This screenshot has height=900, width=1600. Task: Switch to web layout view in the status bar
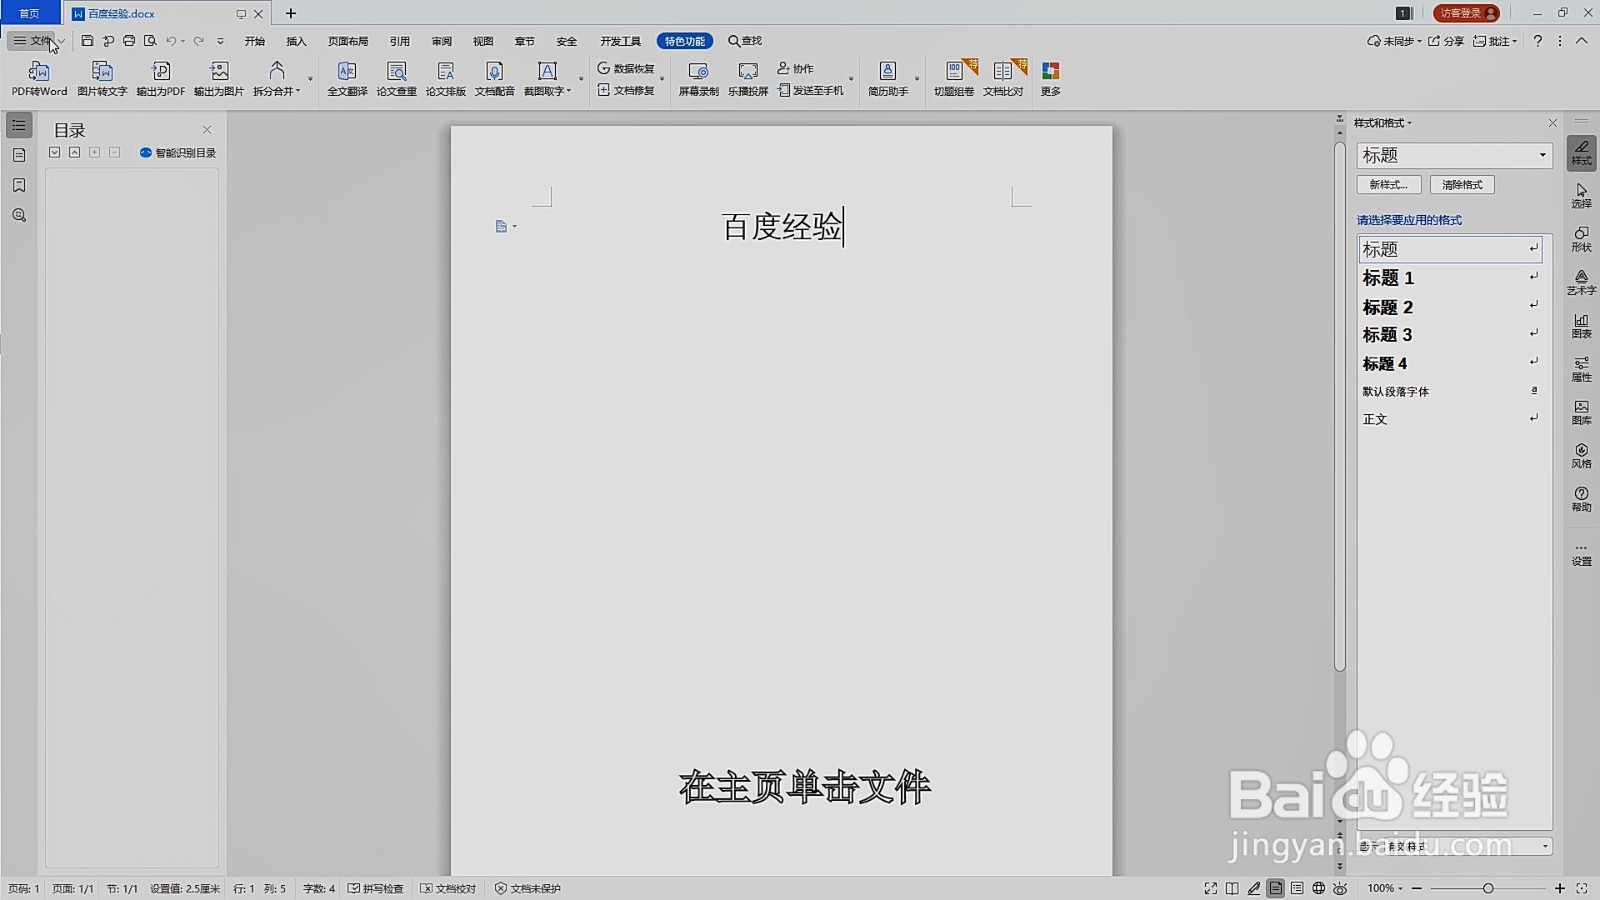tap(1318, 888)
